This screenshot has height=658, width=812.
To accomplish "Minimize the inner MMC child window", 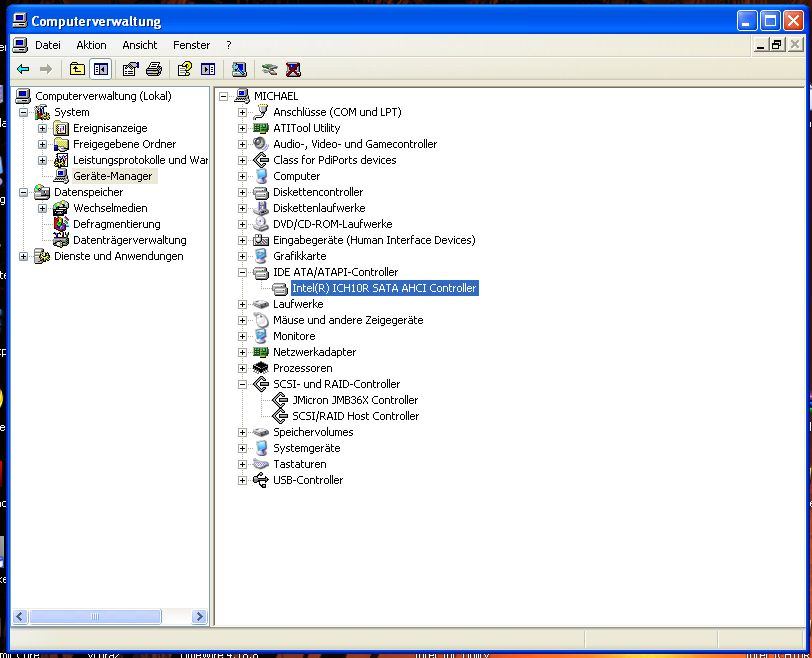I will 760,45.
